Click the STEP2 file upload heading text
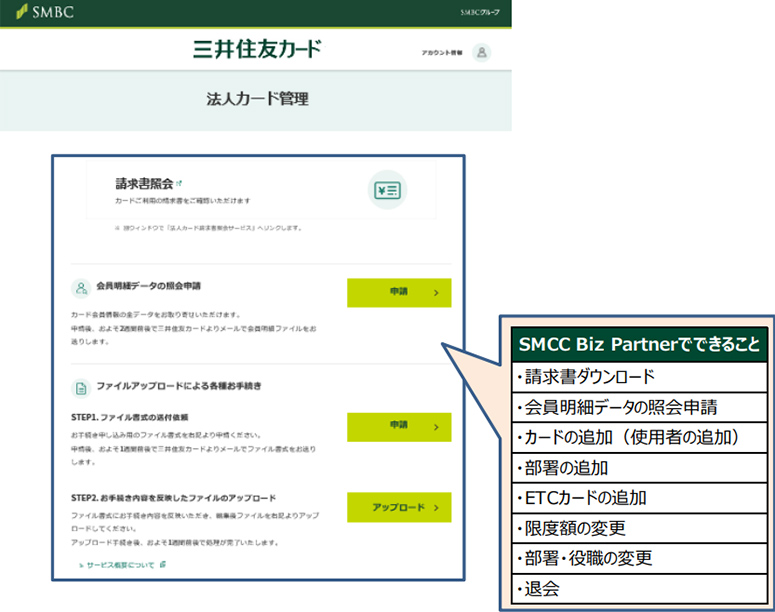This screenshot has height=612, width=775. point(173,498)
